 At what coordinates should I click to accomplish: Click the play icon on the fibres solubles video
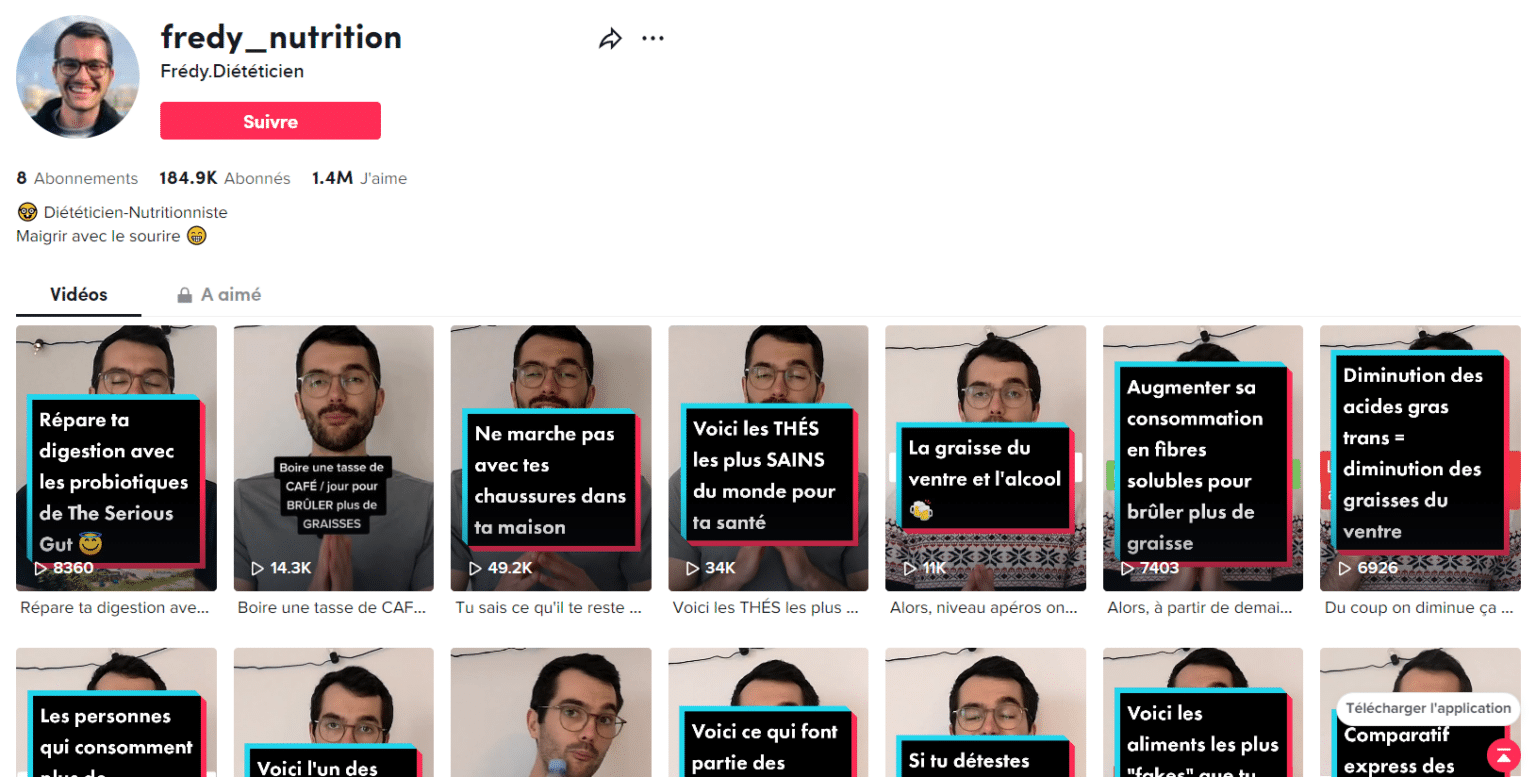click(x=1128, y=567)
